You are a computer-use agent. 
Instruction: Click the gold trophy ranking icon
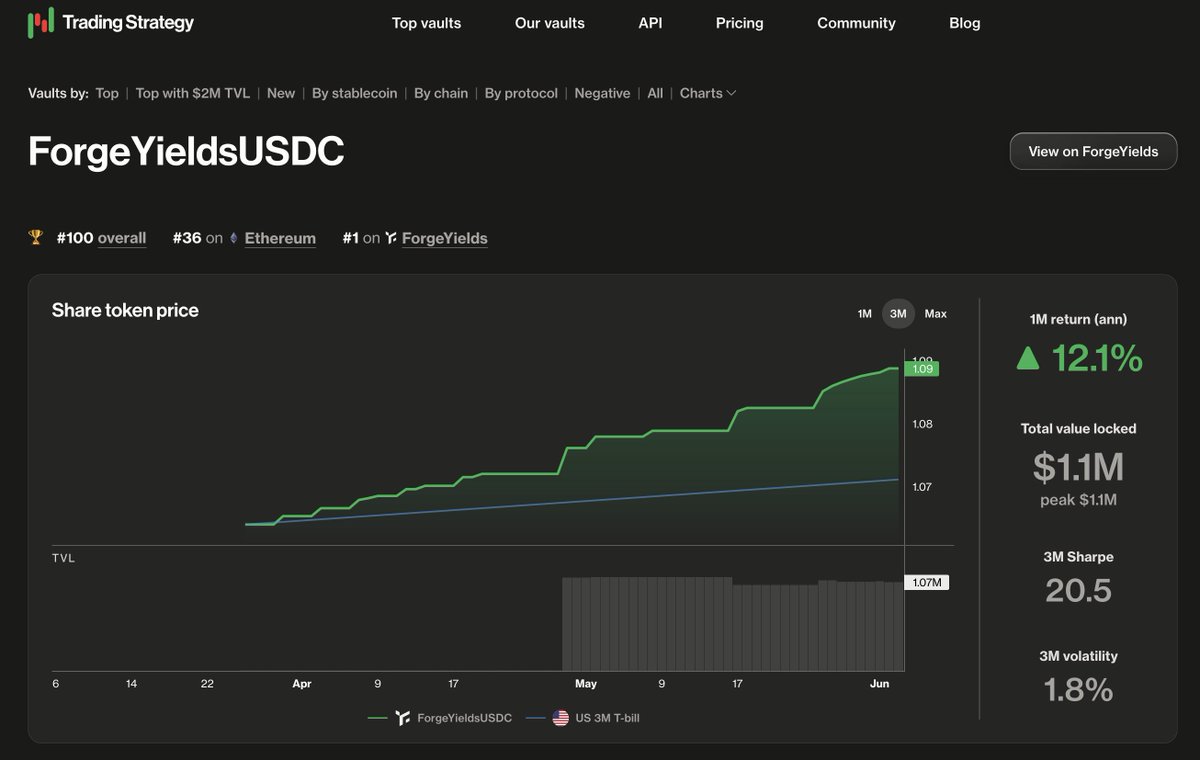click(36, 238)
